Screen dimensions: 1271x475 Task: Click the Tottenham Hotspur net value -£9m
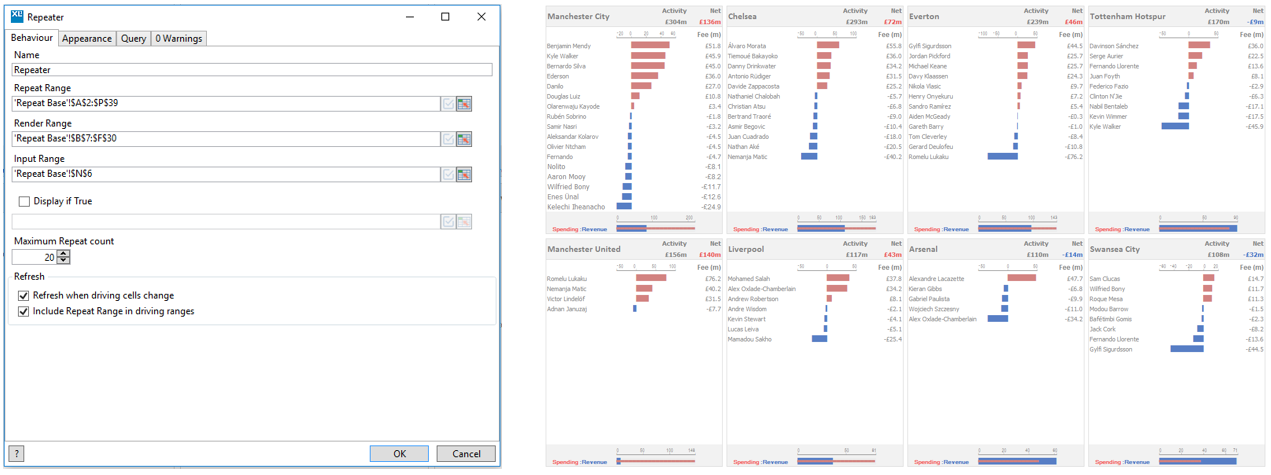[1254, 21]
